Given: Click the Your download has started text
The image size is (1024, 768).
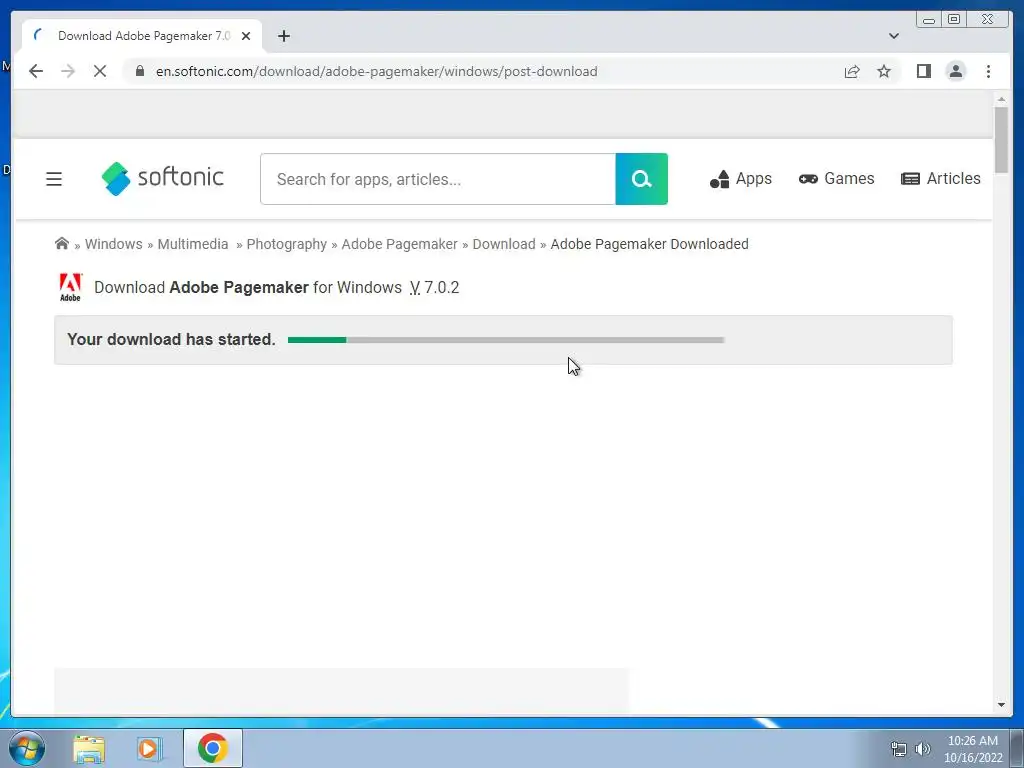Looking at the screenshot, I should (171, 340).
